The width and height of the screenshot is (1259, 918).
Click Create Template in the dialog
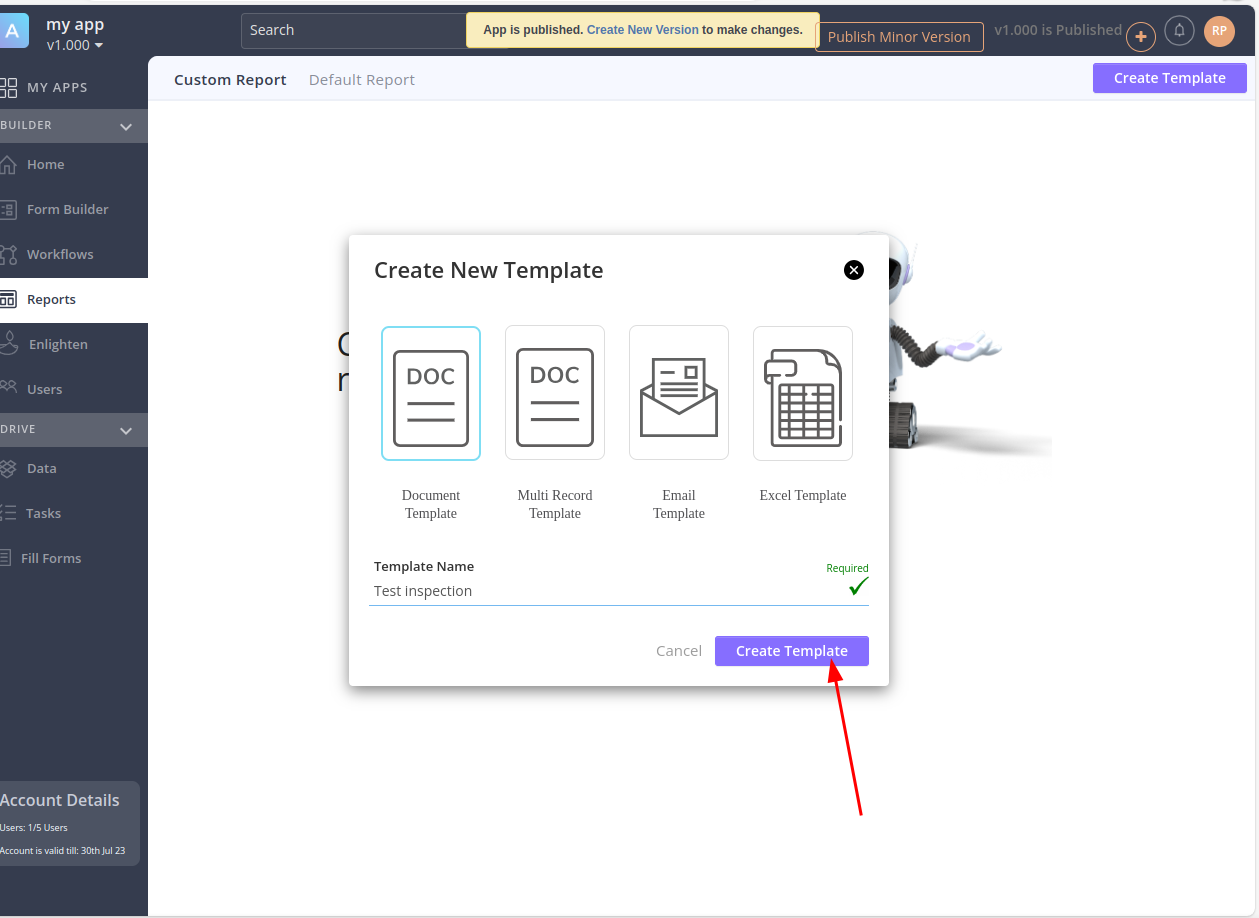point(791,651)
